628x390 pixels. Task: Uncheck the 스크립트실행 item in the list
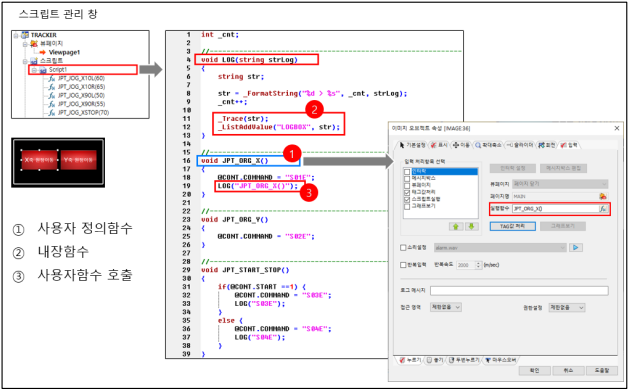(407, 199)
